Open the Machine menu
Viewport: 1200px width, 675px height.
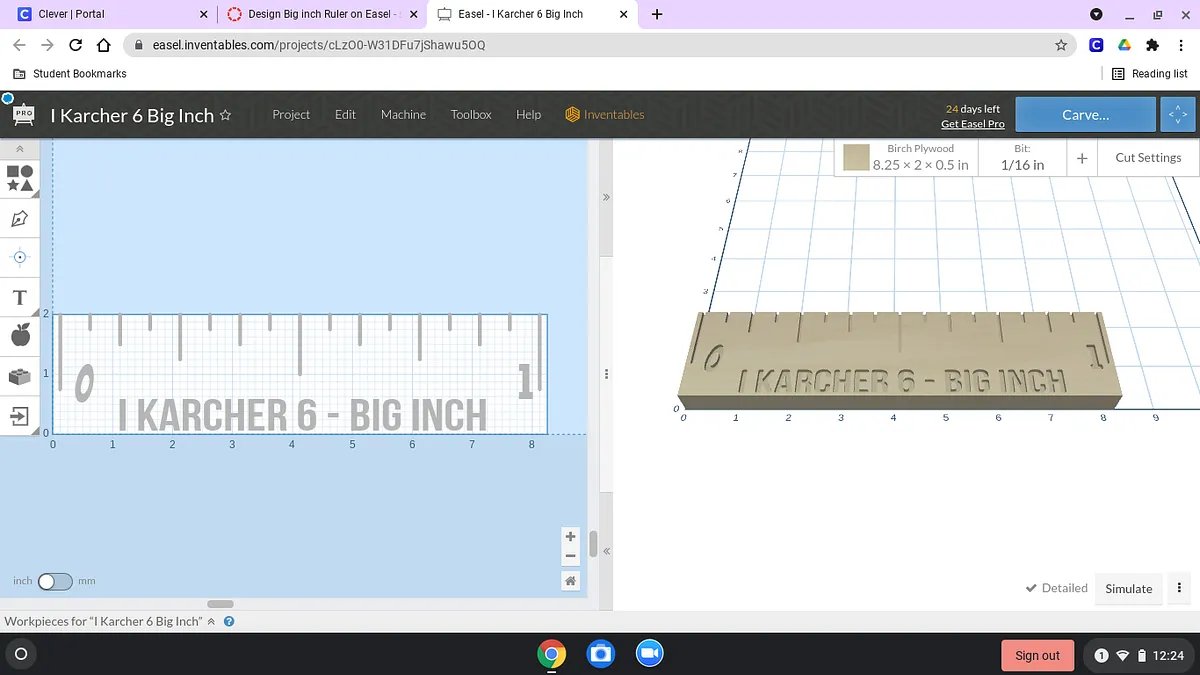pos(403,115)
